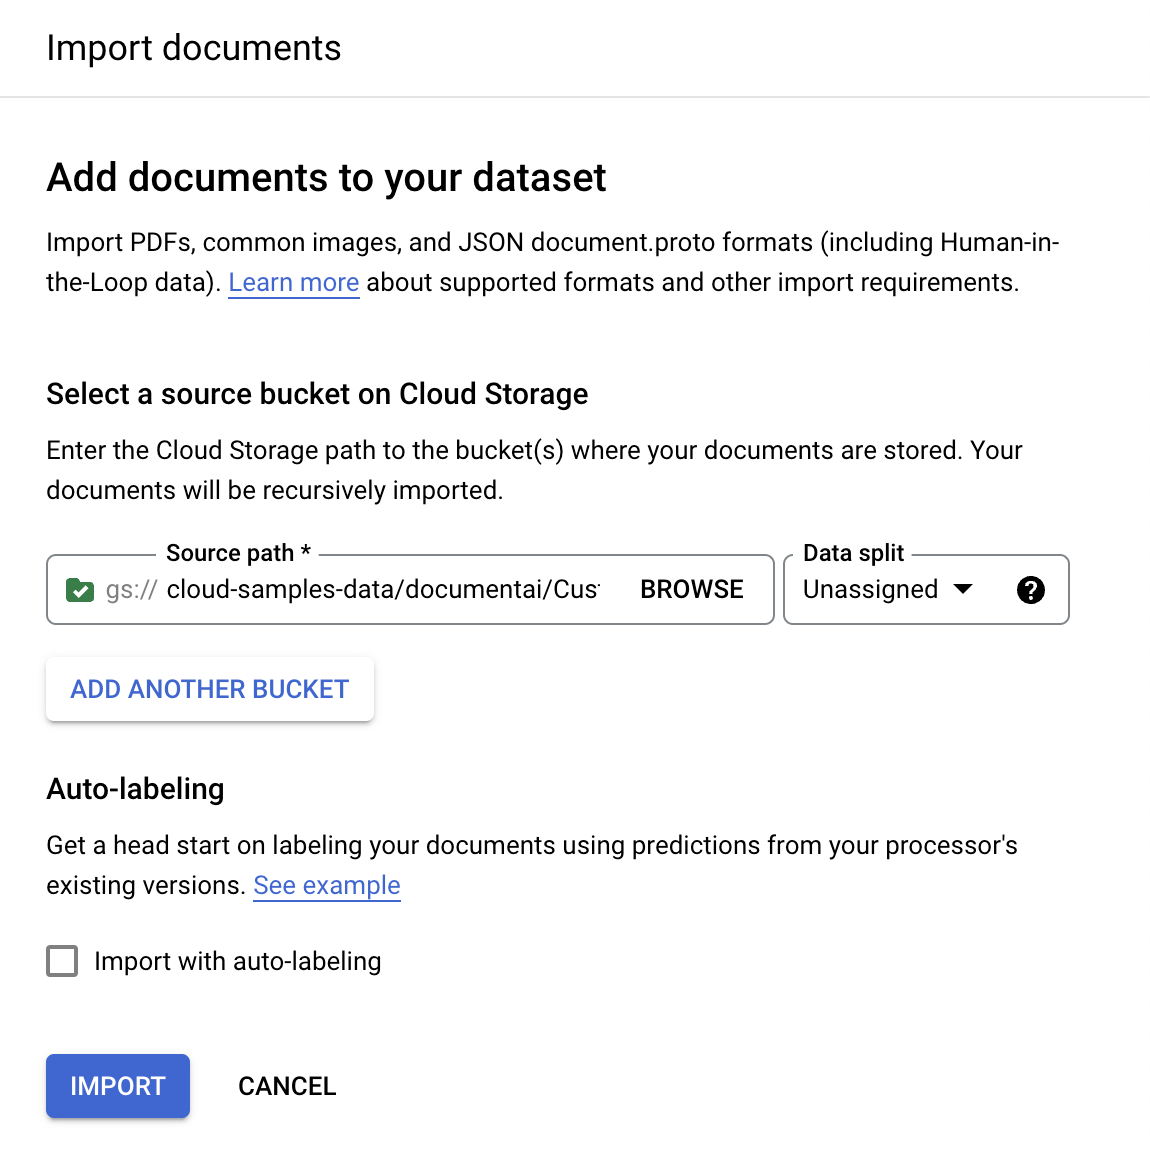Image resolution: width=1150 pixels, height=1152 pixels.
Task: Click ADD ANOTHER BUCKET button
Action: (x=210, y=689)
